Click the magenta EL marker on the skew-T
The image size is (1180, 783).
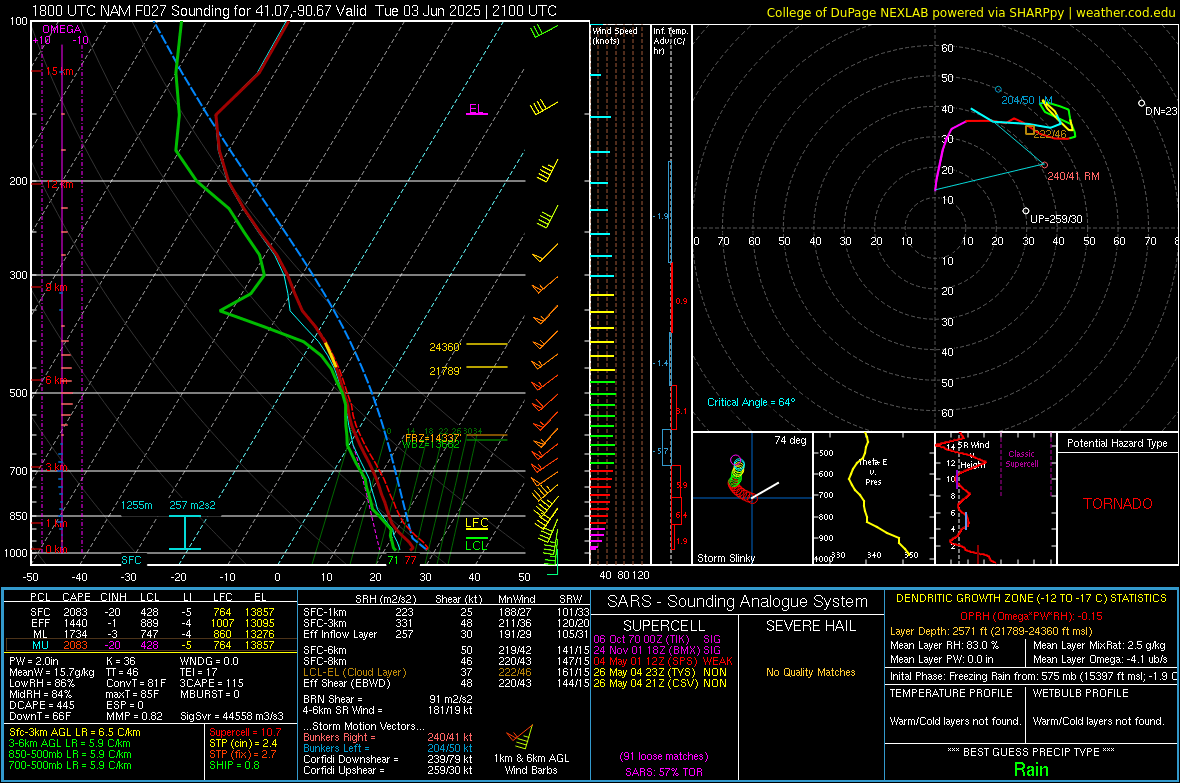[x=476, y=109]
